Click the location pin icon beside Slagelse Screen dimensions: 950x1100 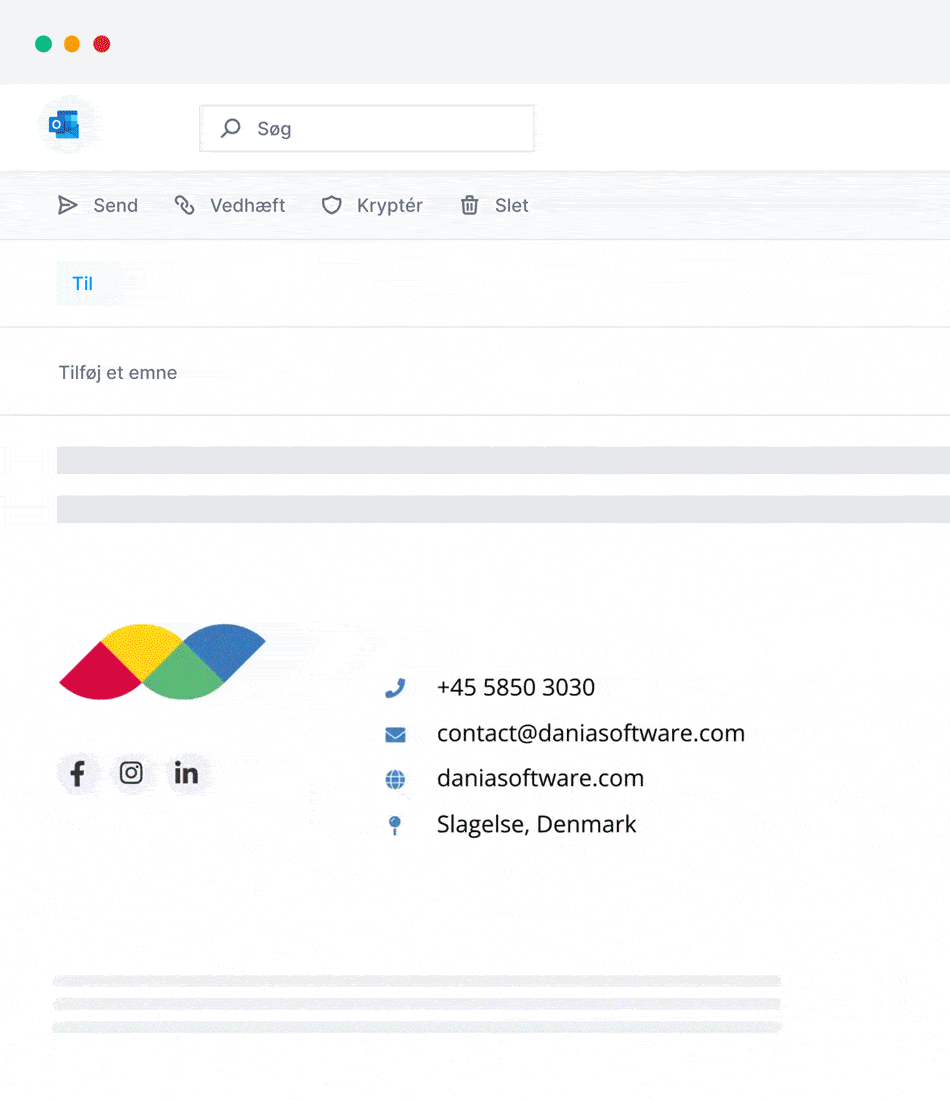point(395,825)
